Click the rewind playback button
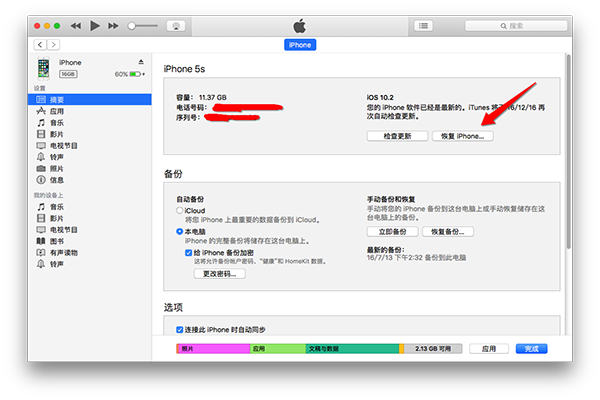 (x=76, y=26)
